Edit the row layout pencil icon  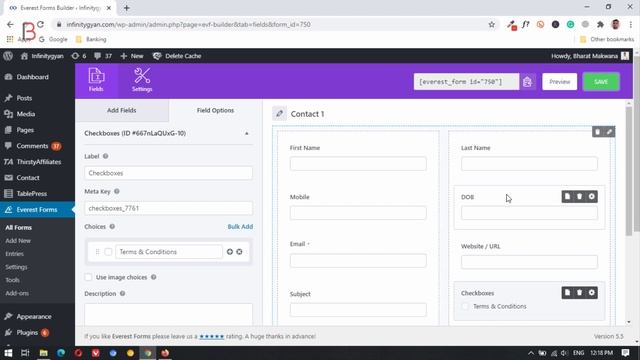[x=609, y=132]
